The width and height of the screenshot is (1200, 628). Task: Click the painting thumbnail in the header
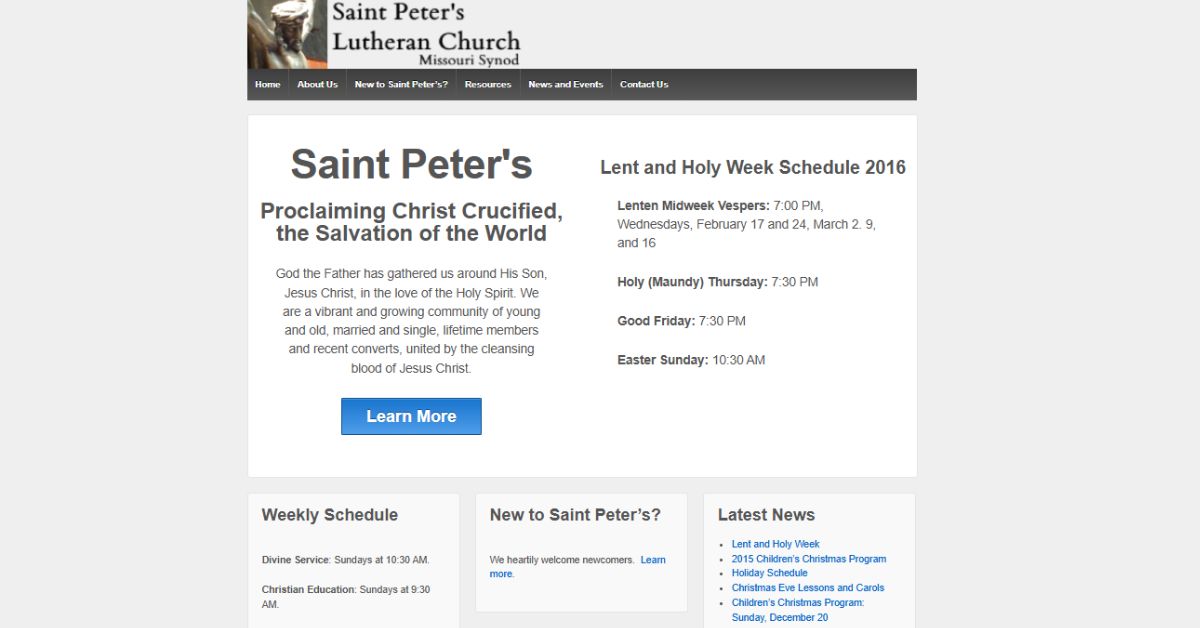pos(285,33)
